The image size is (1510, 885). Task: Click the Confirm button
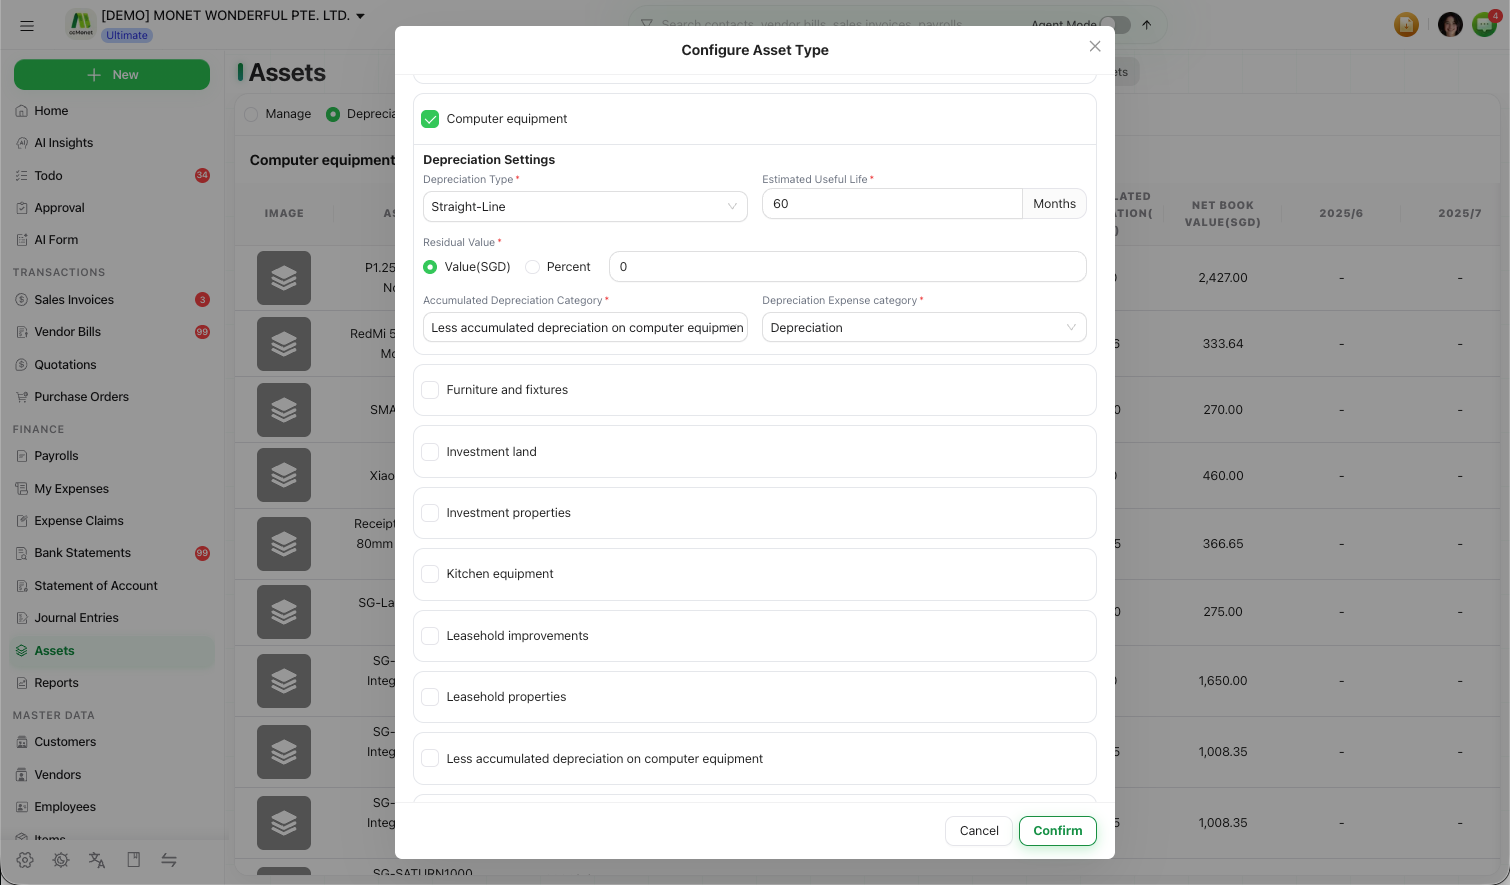click(x=1058, y=831)
